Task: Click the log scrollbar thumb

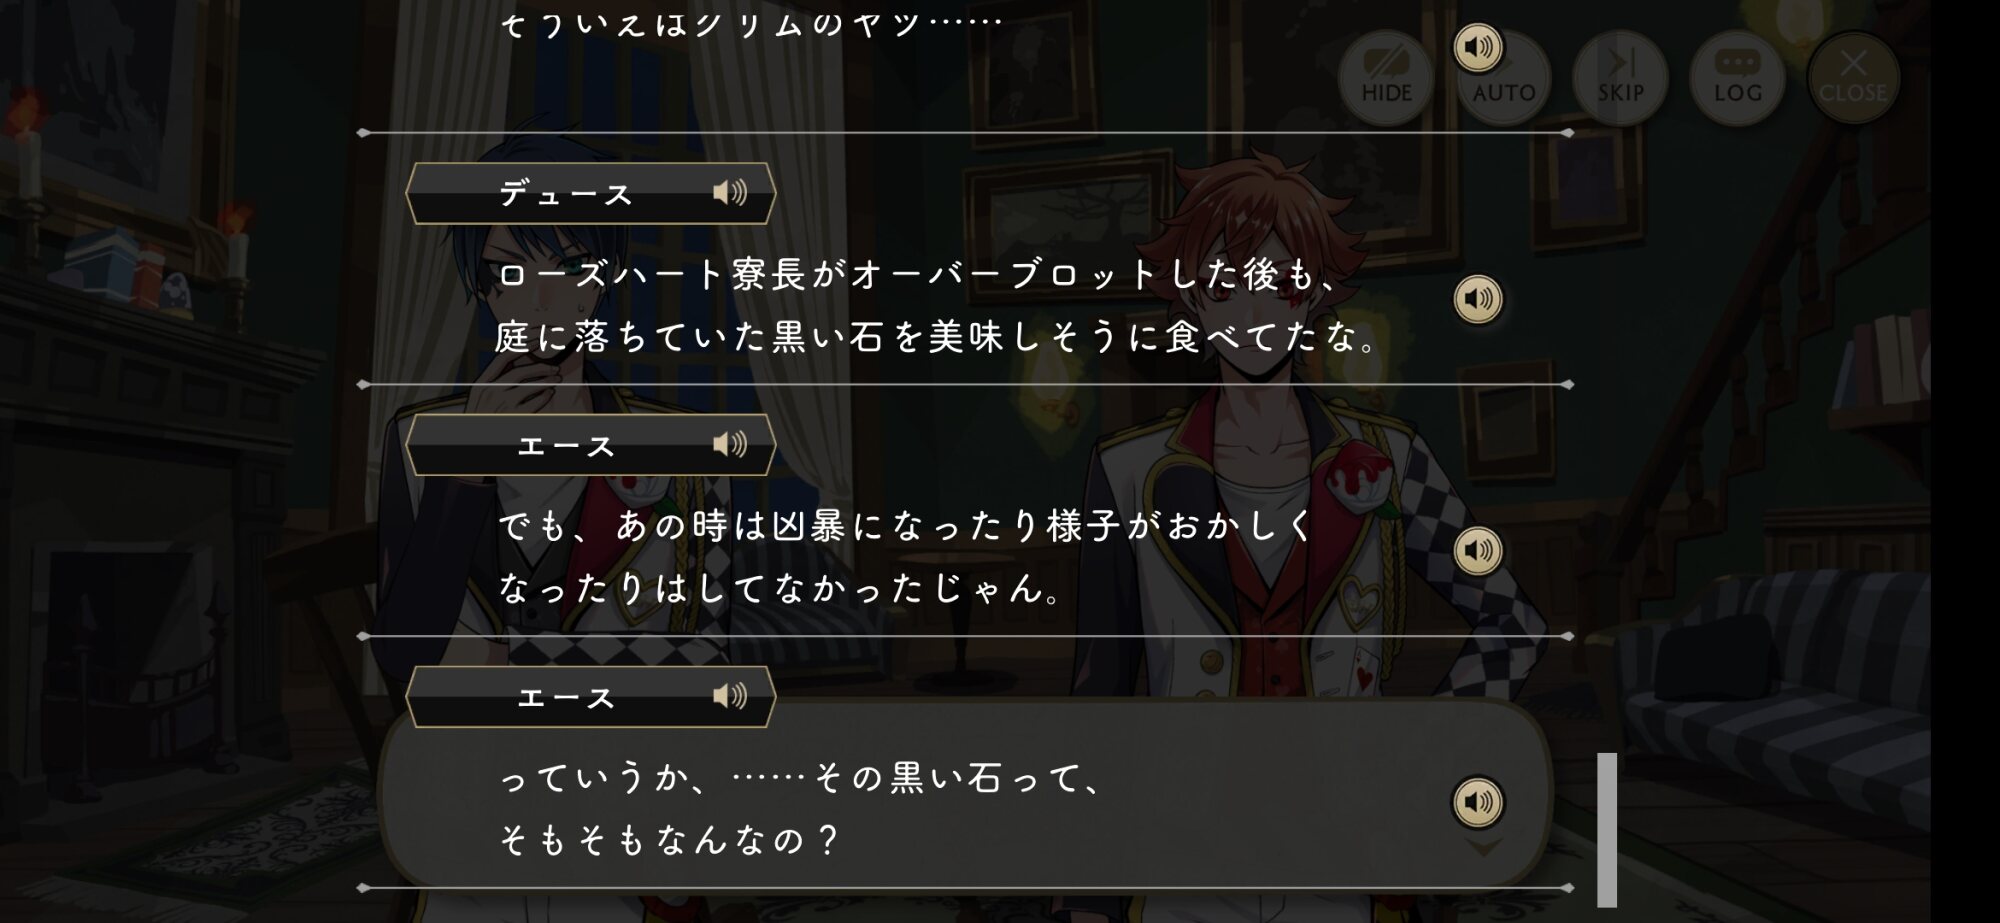Action: coord(1607,829)
